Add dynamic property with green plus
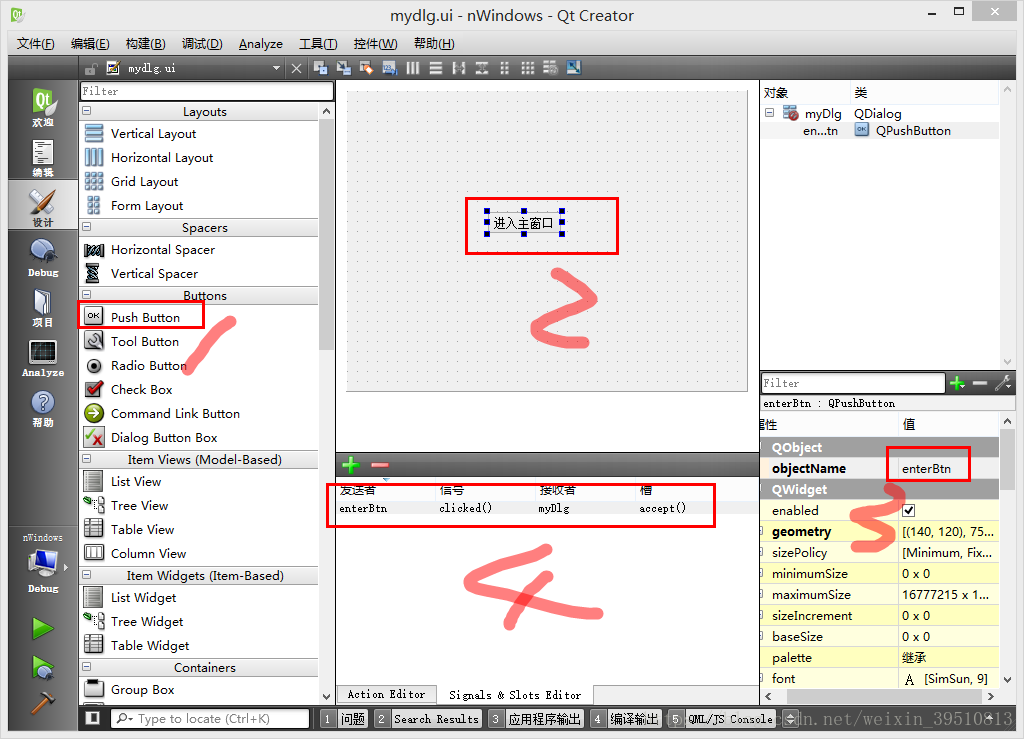The width and height of the screenshot is (1024, 739). (x=957, y=384)
